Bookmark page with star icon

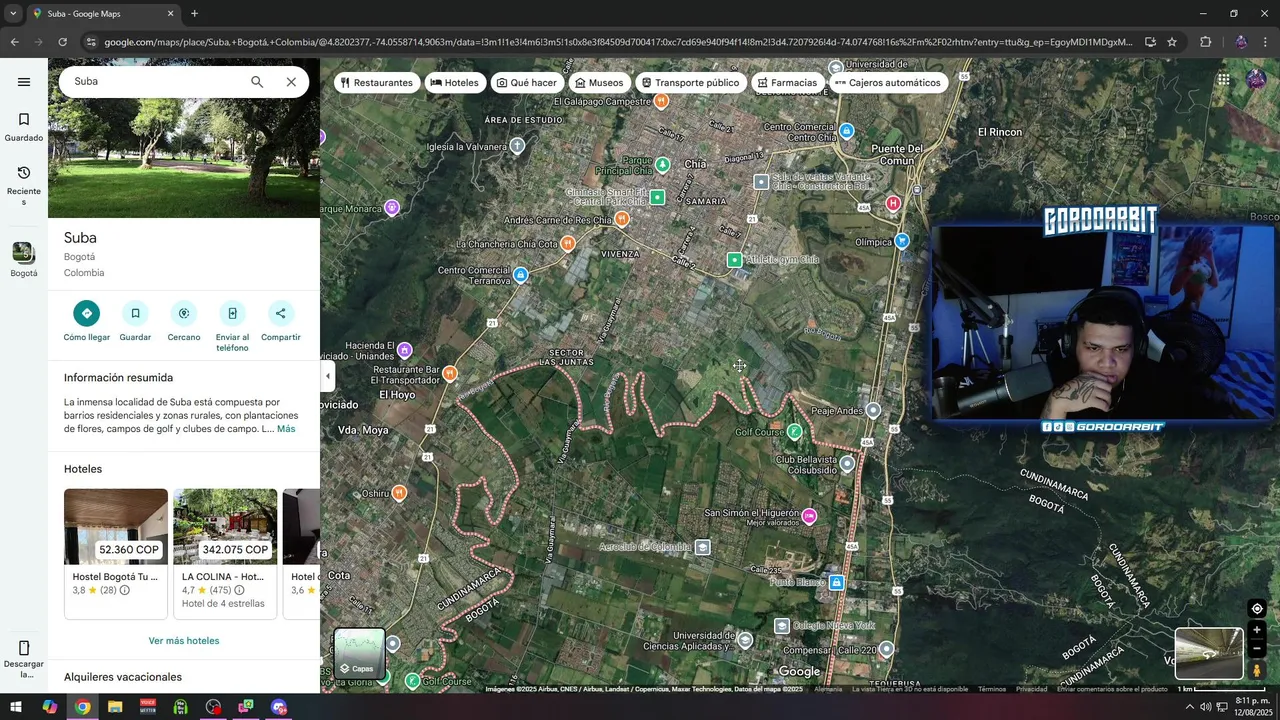click(x=1172, y=42)
